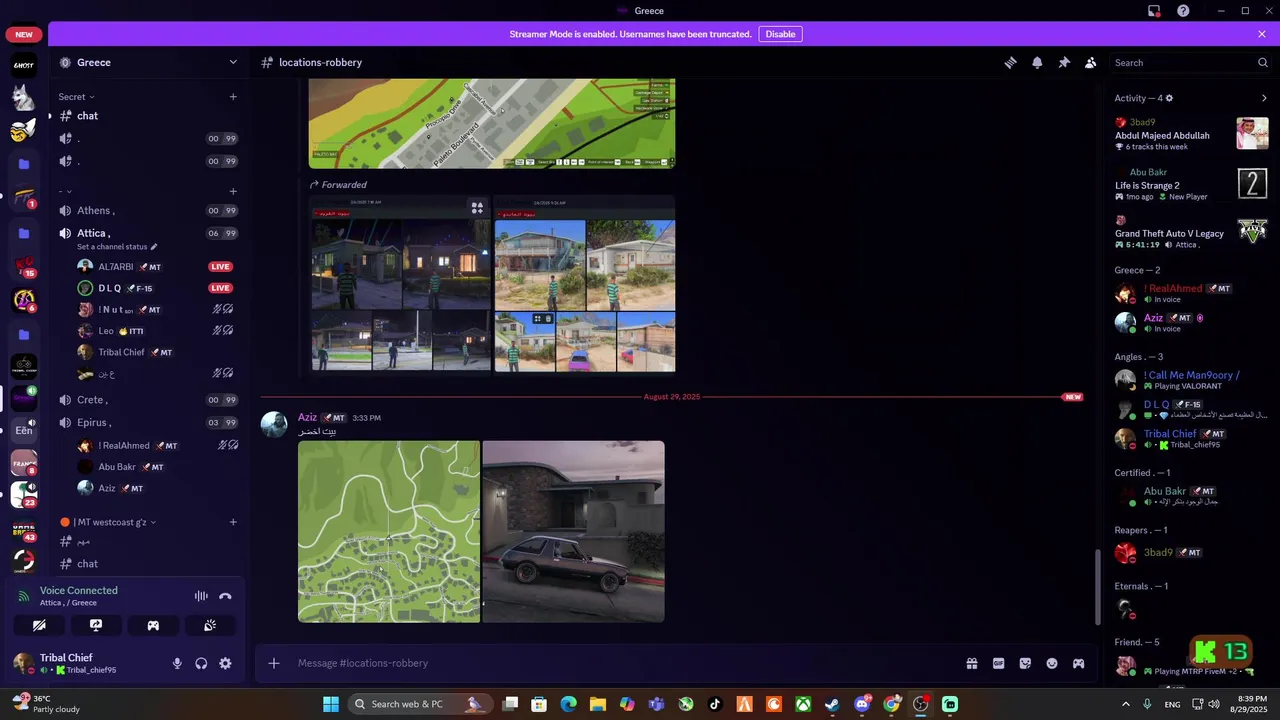
Task: Open noise suppression waveform icon
Action: (201, 596)
